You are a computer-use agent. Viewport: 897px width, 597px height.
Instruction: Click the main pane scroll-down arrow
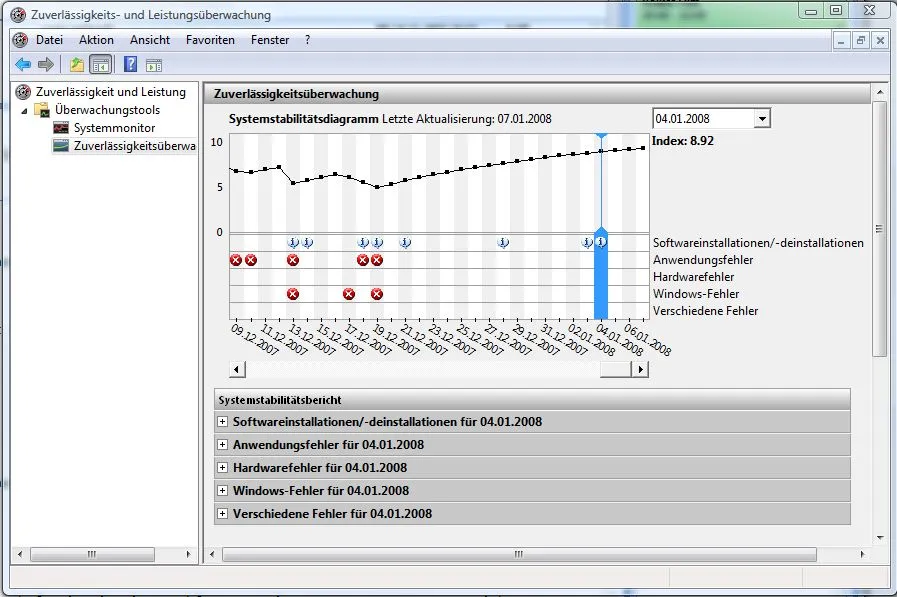point(880,538)
